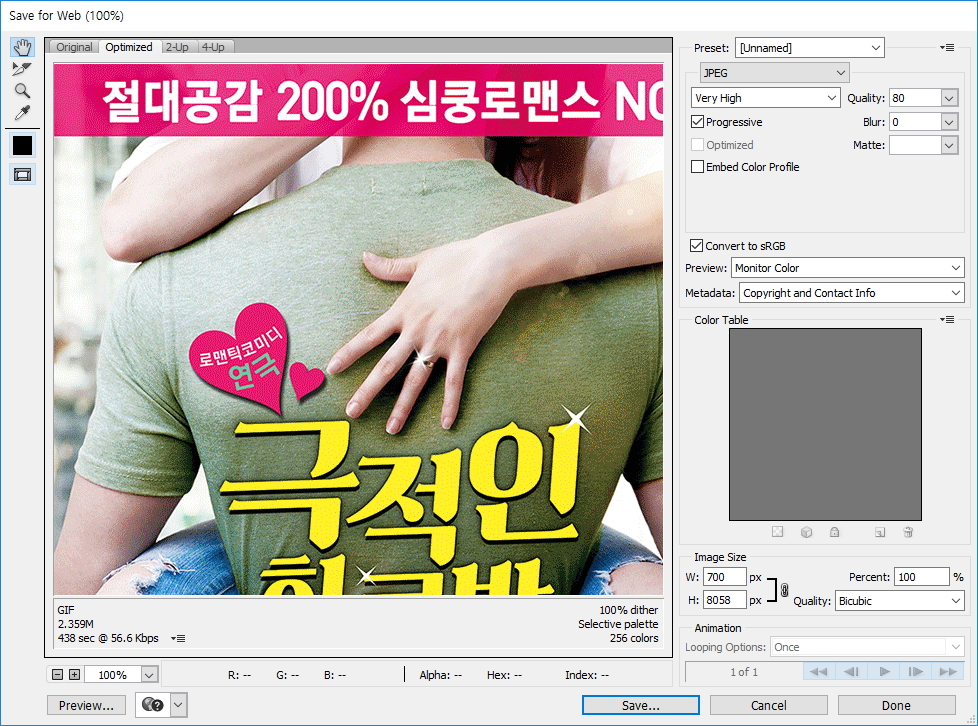Enable Embed Color Profile checkbox

pyautogui.click(x=697, y=167)
